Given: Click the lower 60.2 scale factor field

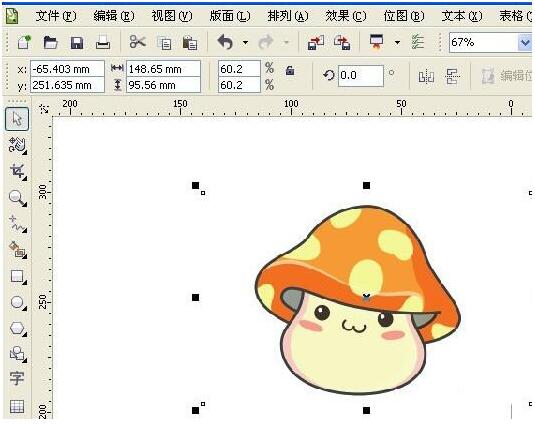Looking at the screenshot, I should [x=239, y=85].
